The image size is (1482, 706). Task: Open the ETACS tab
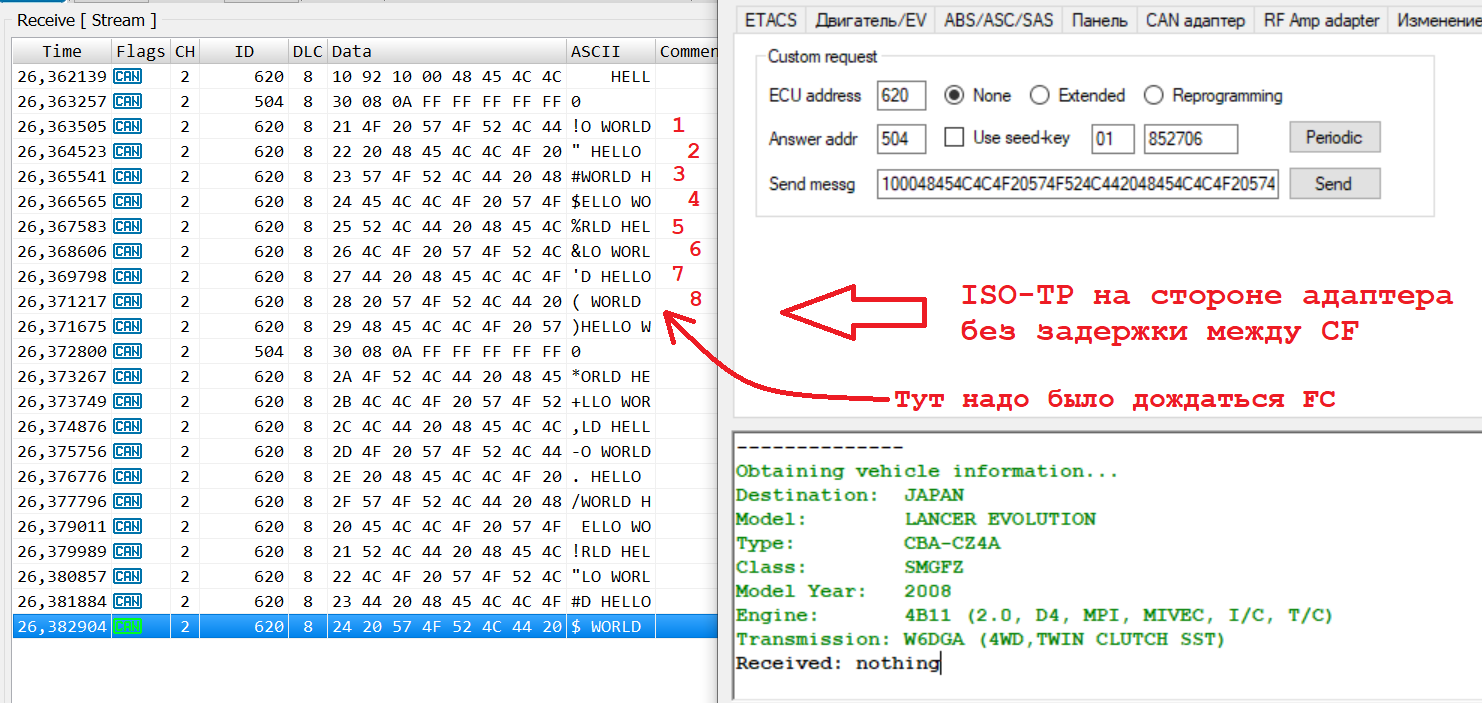pyautogui.click(x=771, y=20)
